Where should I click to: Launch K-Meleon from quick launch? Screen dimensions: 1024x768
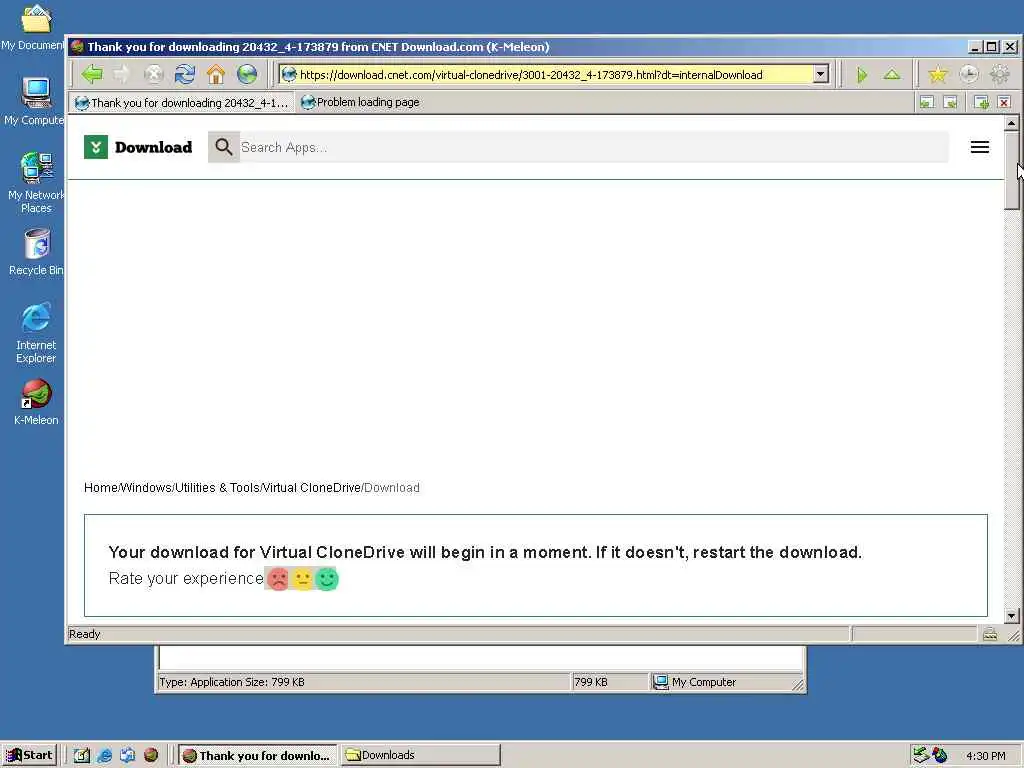[x=151, y=755]
